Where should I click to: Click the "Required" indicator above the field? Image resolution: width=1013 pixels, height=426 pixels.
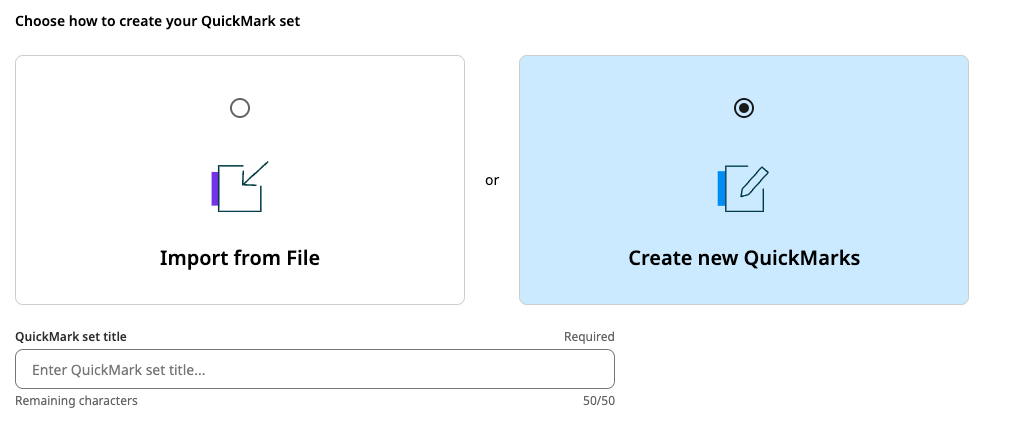point(589,337)
